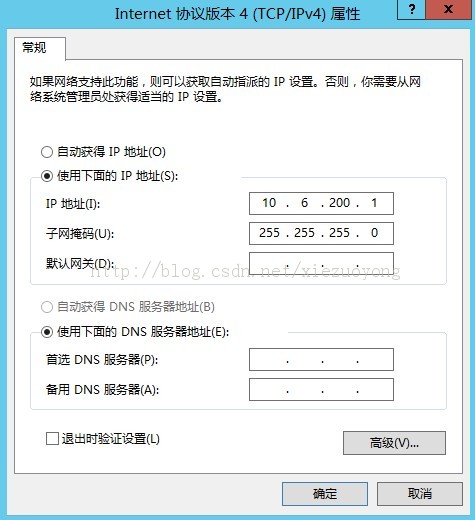Enable 退出时验证设置 checkbox
Viewport: 475px width, 520px height.
click(52, 439)
